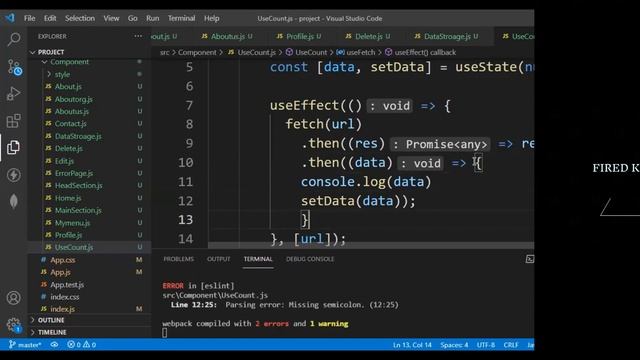
Task: Open the File menu
Action: 29,18
